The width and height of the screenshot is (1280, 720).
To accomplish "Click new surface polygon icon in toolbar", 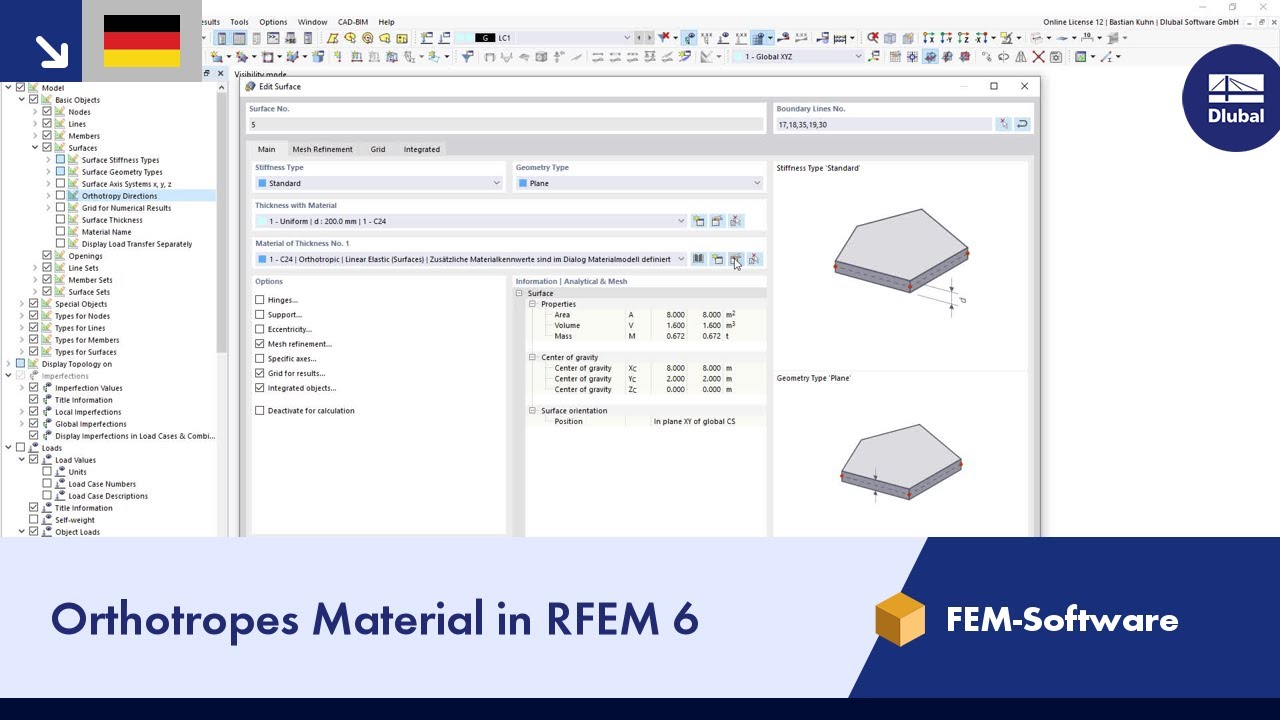I will pyautogui.click(x=333, y=38).
